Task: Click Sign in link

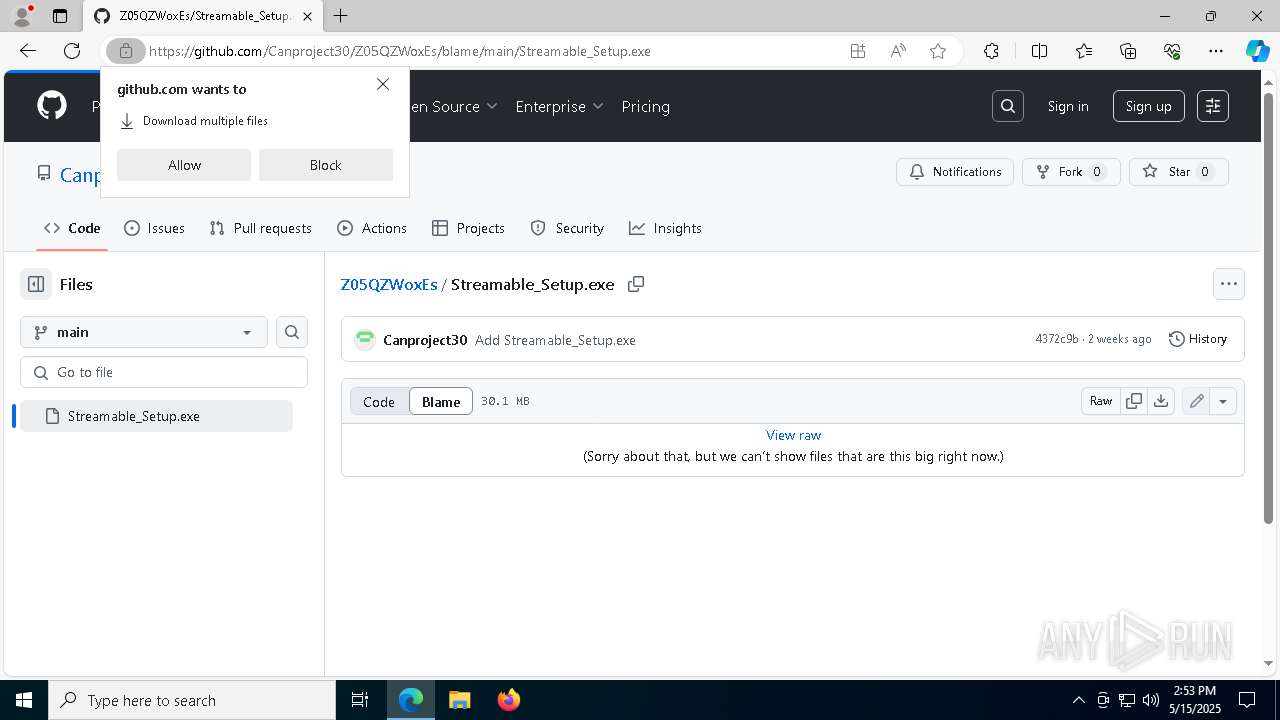Action: 1068,106
